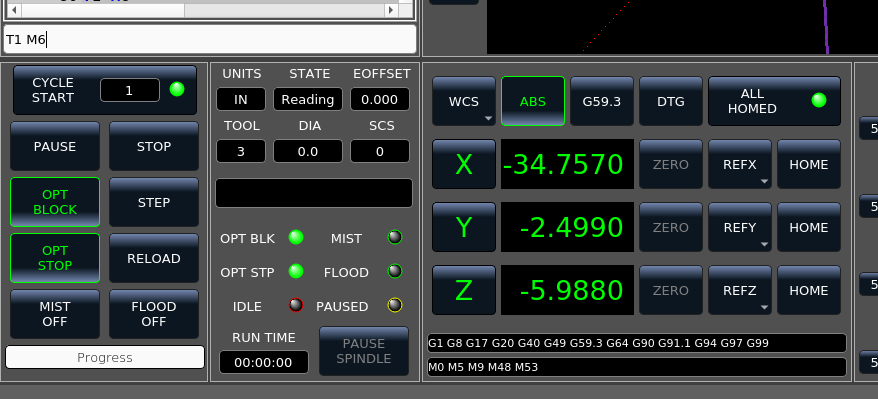This screenshot has height=399, width=878.
Task: Click the OPT STP status LED
Action: pyautogui.click(x=296, y=271)
